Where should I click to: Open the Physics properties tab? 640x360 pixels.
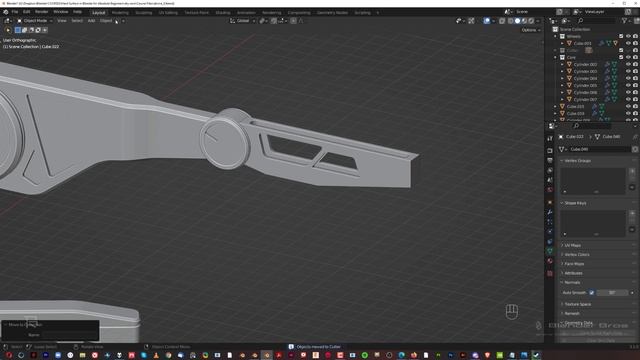(x=550, y=231)
